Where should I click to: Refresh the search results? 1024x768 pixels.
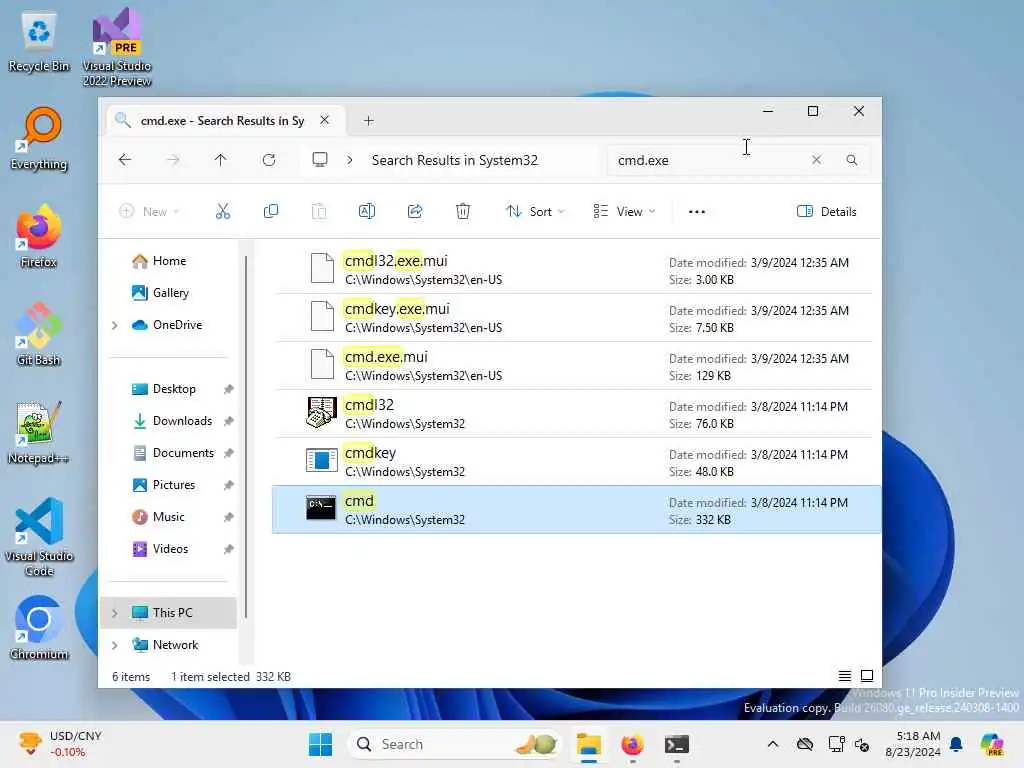tap(269, 160)
